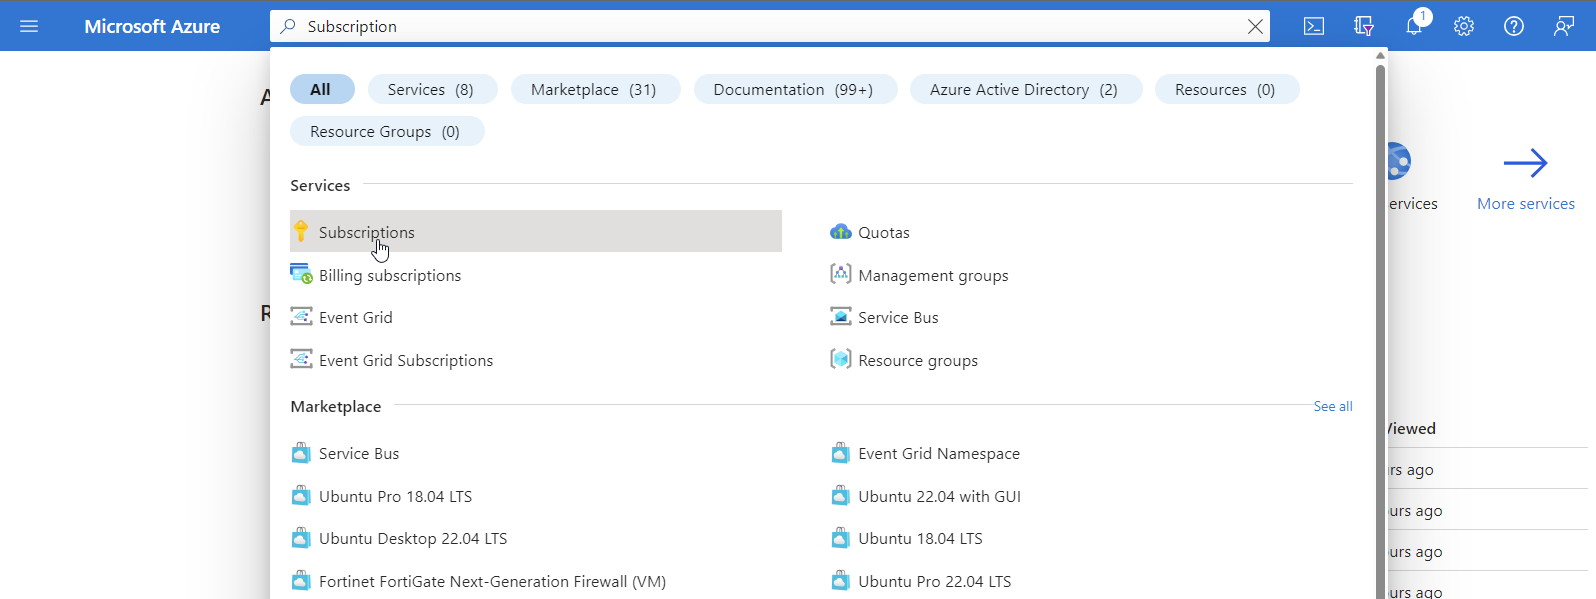Clear the search box text

(x=1255, y=26)
